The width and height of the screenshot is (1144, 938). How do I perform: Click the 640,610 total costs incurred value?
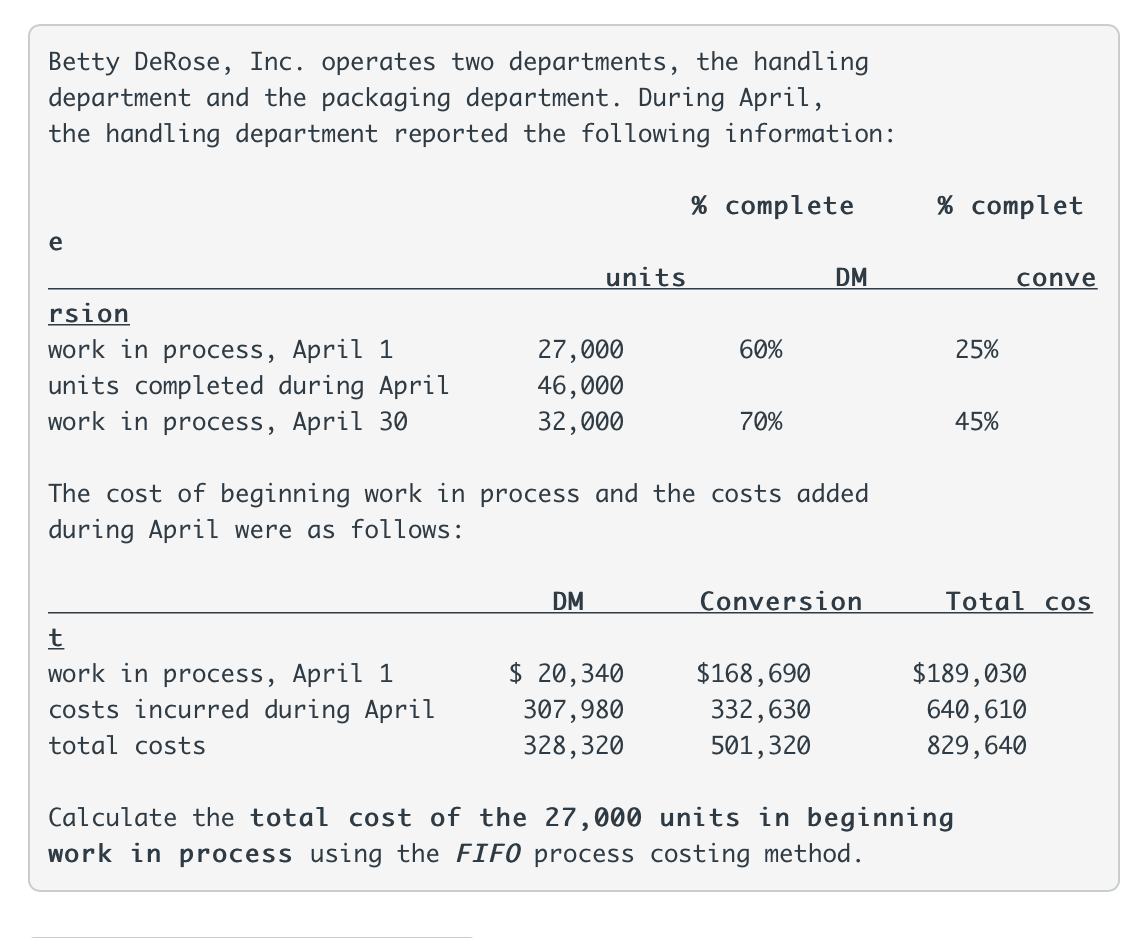click(x=977, y=710)
